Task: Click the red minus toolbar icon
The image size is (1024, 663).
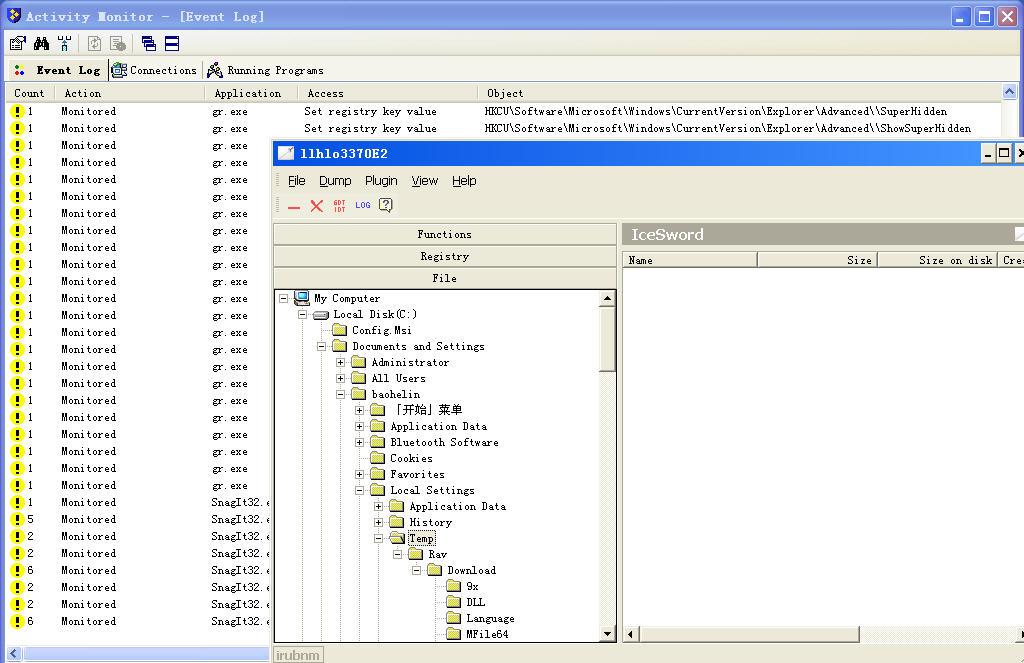Action: pyautogui.click(x=294, y=206)
